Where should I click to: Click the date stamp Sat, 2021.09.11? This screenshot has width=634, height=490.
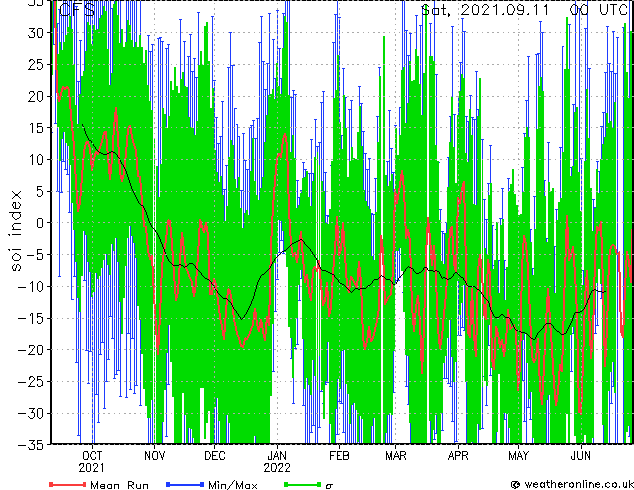tap(485, 9)
